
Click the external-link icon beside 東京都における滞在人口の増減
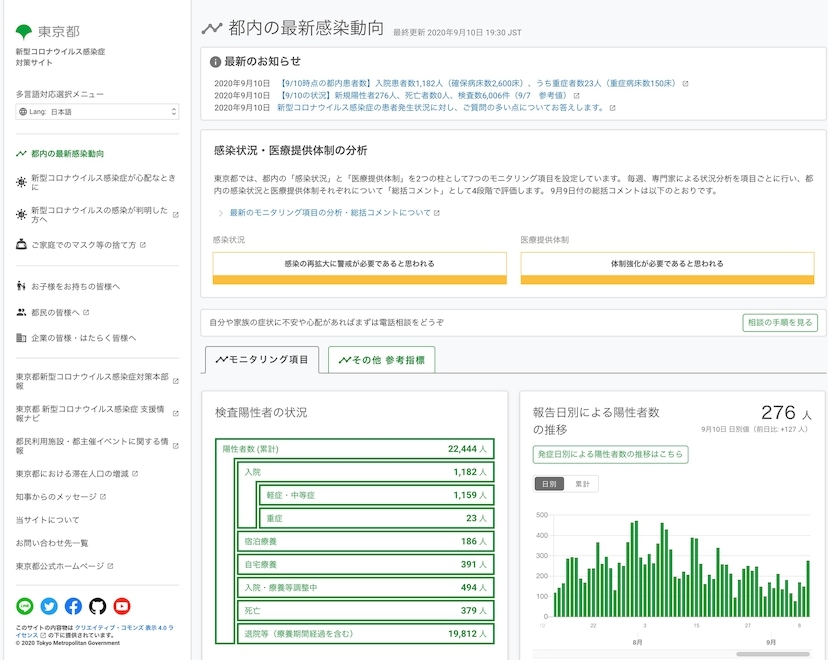135,474
